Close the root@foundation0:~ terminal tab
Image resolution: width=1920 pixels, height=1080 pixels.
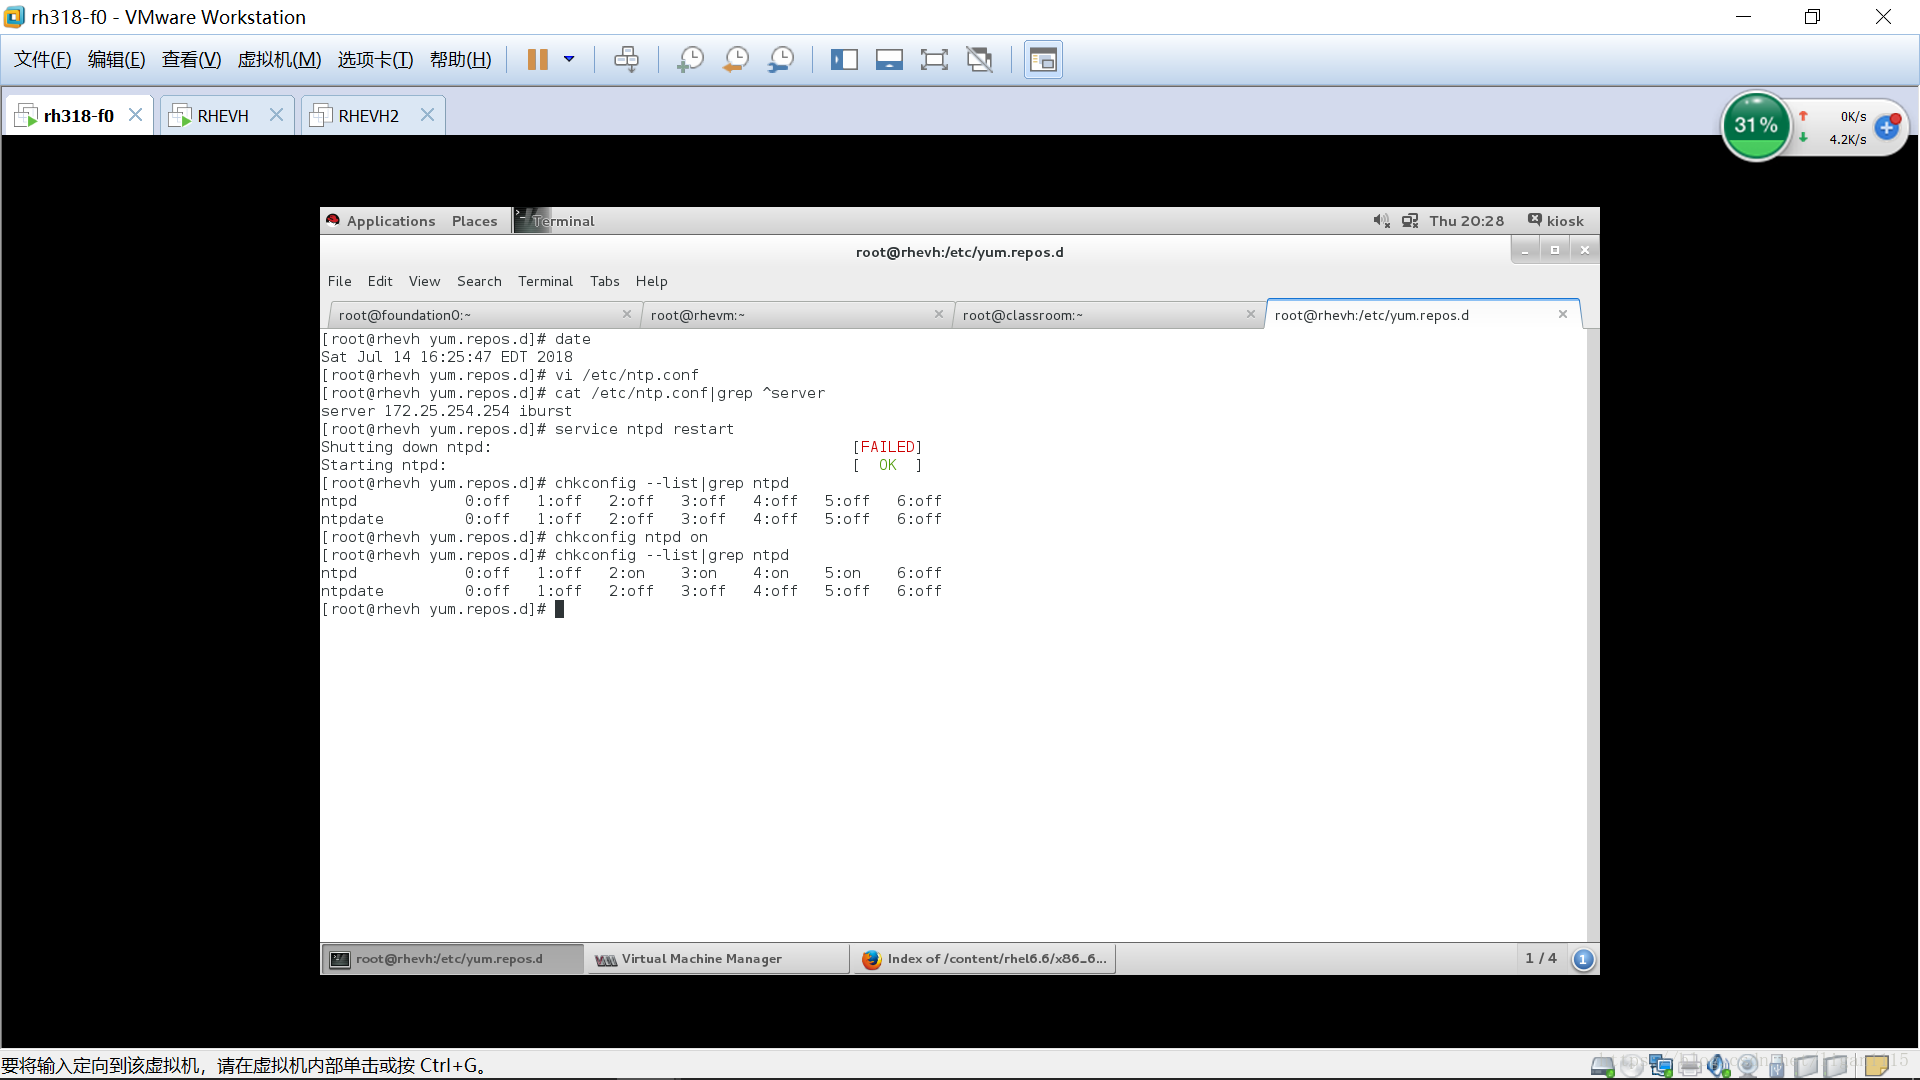[x=627, y=314]
